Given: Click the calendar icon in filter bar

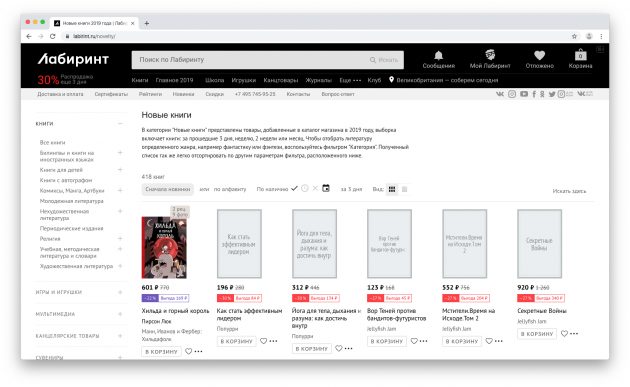Looking at the screenshot, I should click(x=326, y=188).
